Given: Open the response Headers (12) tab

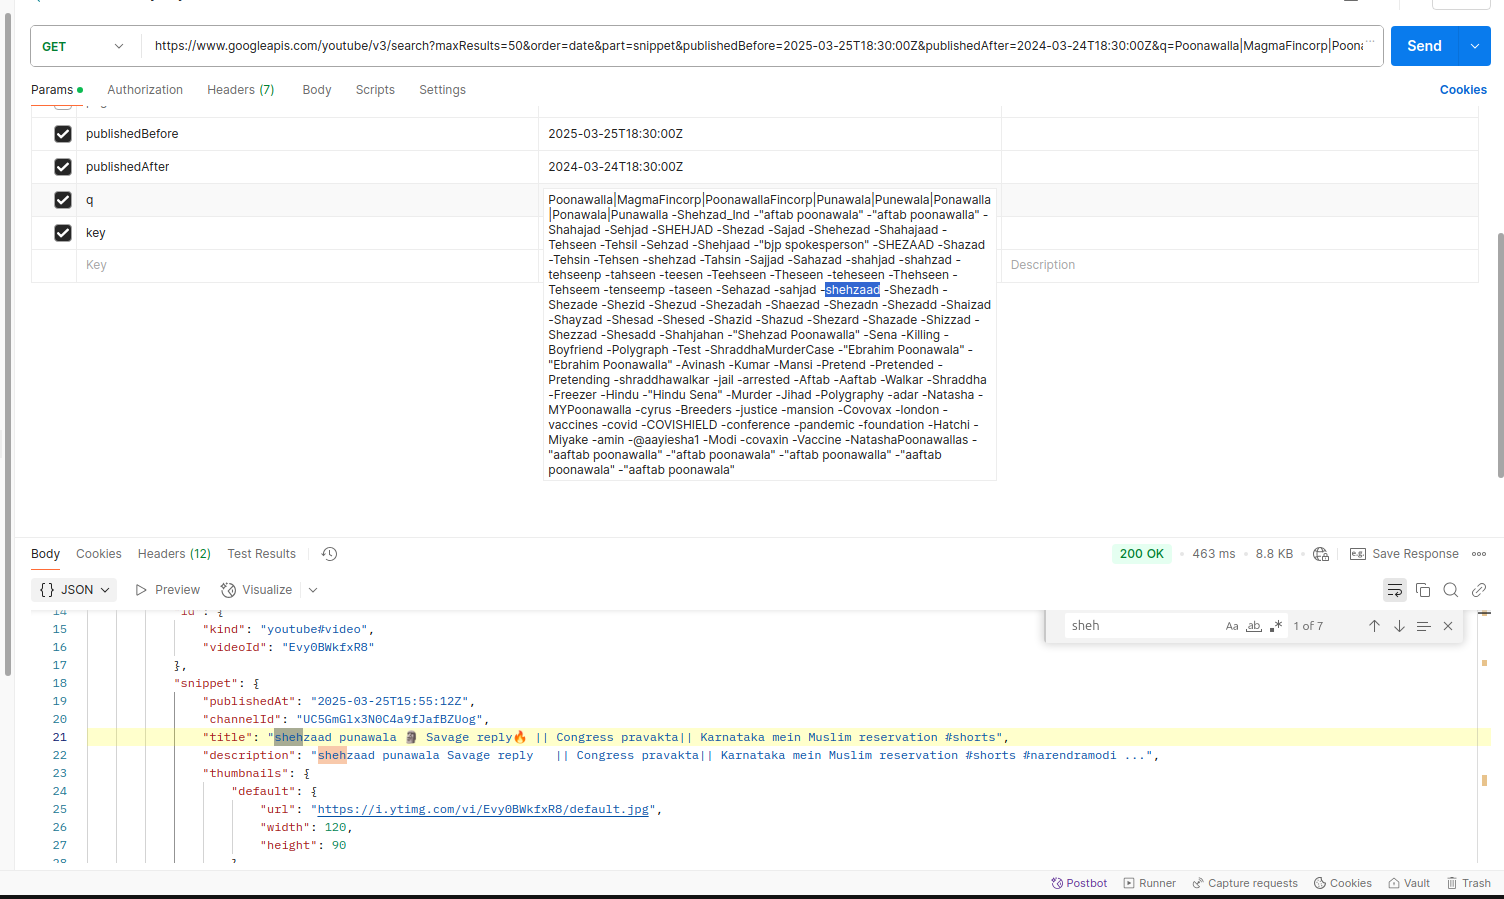Looking at the screenshot, I should 174,554.
